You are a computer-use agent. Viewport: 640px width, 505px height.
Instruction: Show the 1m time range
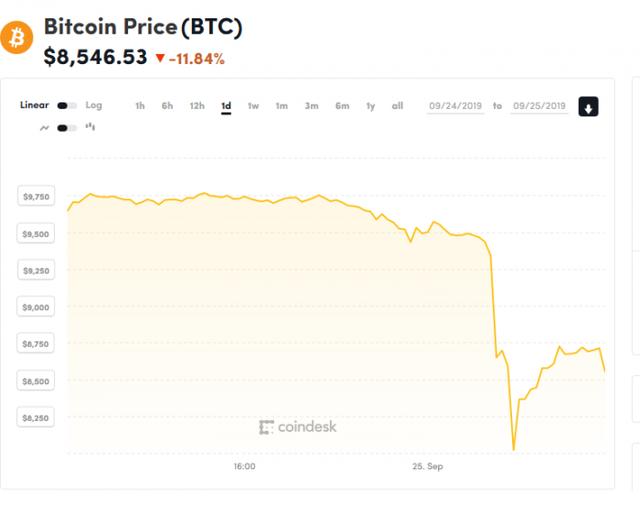click(x=282, y=105)
